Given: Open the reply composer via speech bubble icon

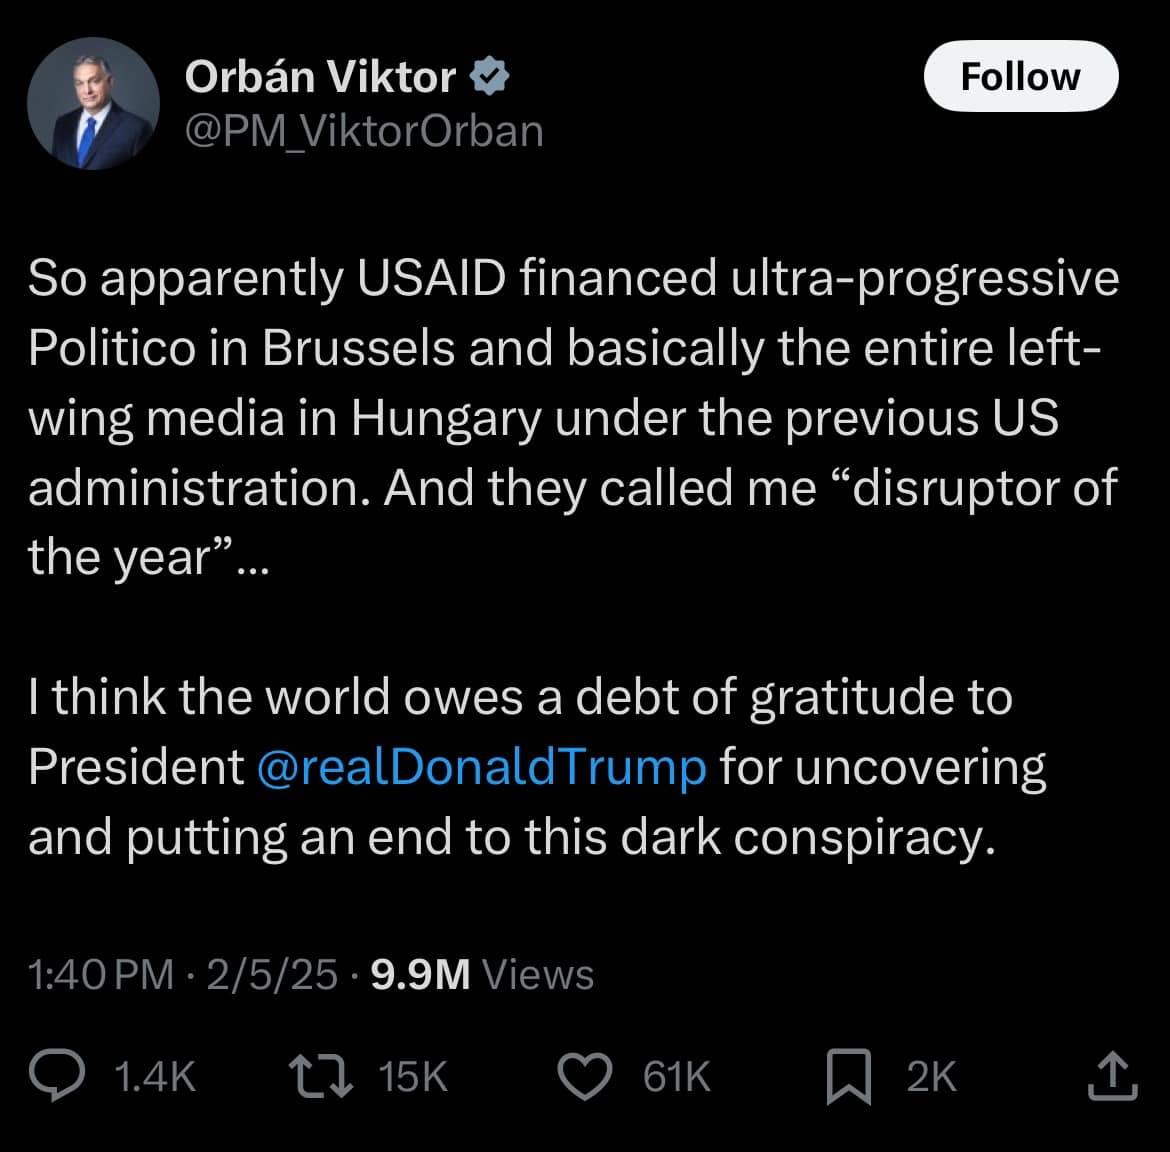Looking at the screenshot, I should (57, 1077).
